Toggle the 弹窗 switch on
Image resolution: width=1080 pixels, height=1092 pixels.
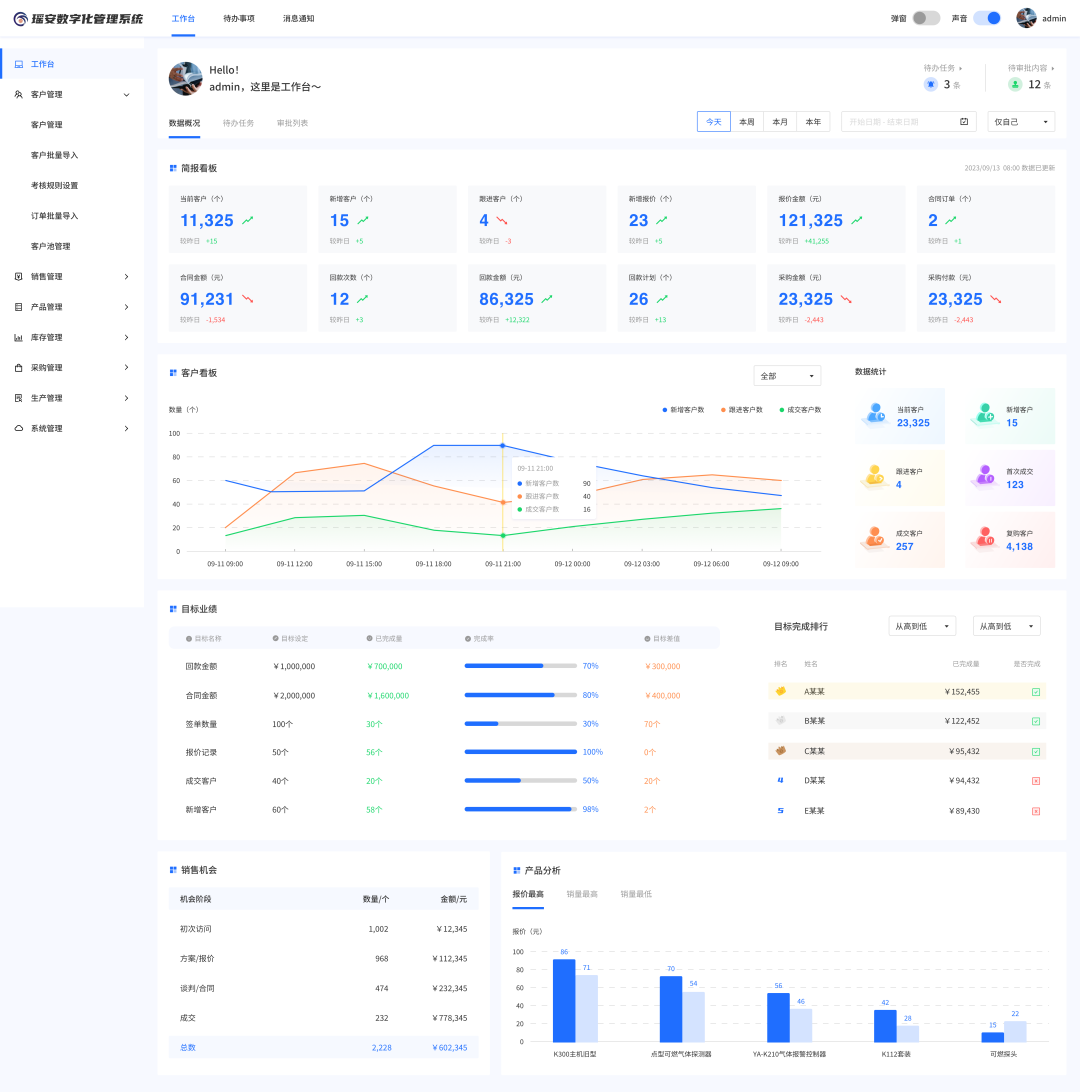(926, 18)
